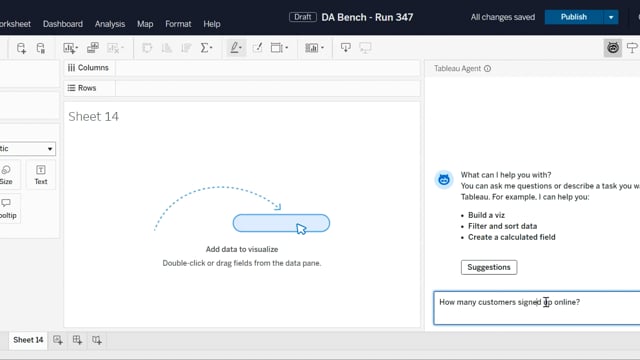Click the New Dashboard tab icon

[x=77, y=340]
